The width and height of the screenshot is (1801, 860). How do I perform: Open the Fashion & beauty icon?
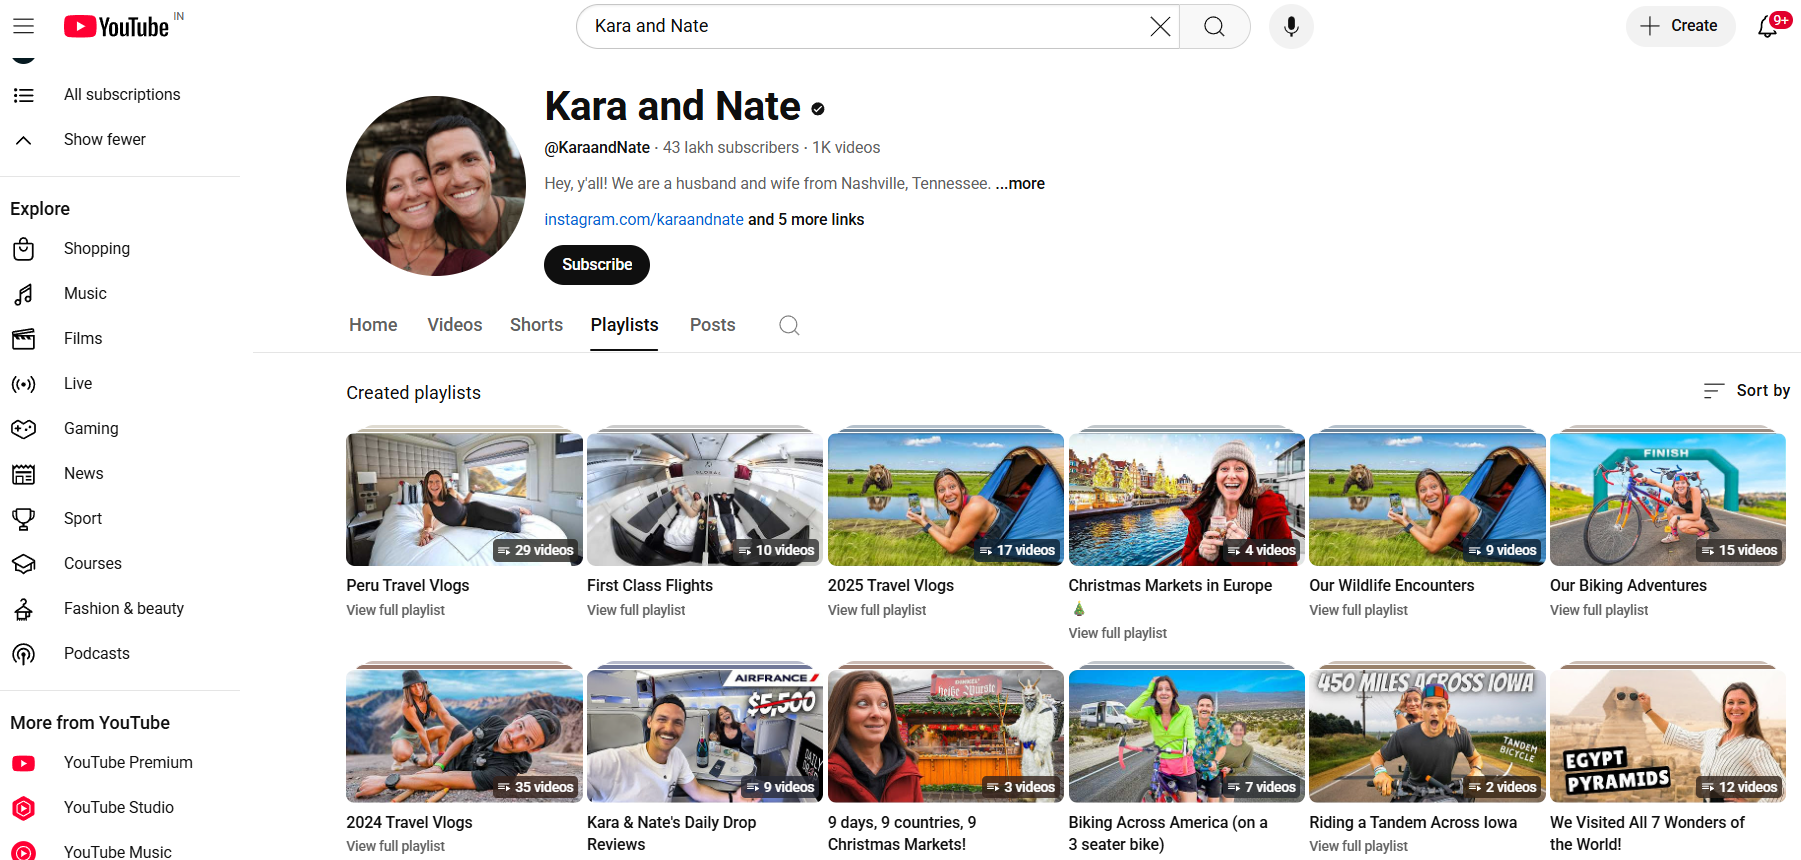(x=24, y=609)
